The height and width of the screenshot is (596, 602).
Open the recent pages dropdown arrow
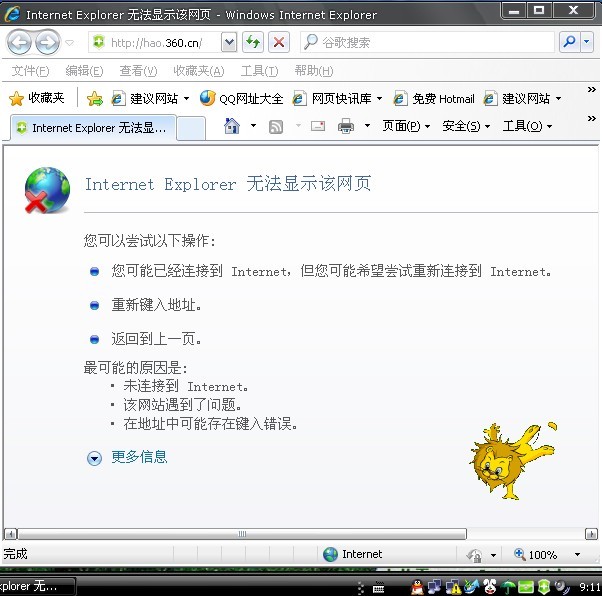click(69, 42)
